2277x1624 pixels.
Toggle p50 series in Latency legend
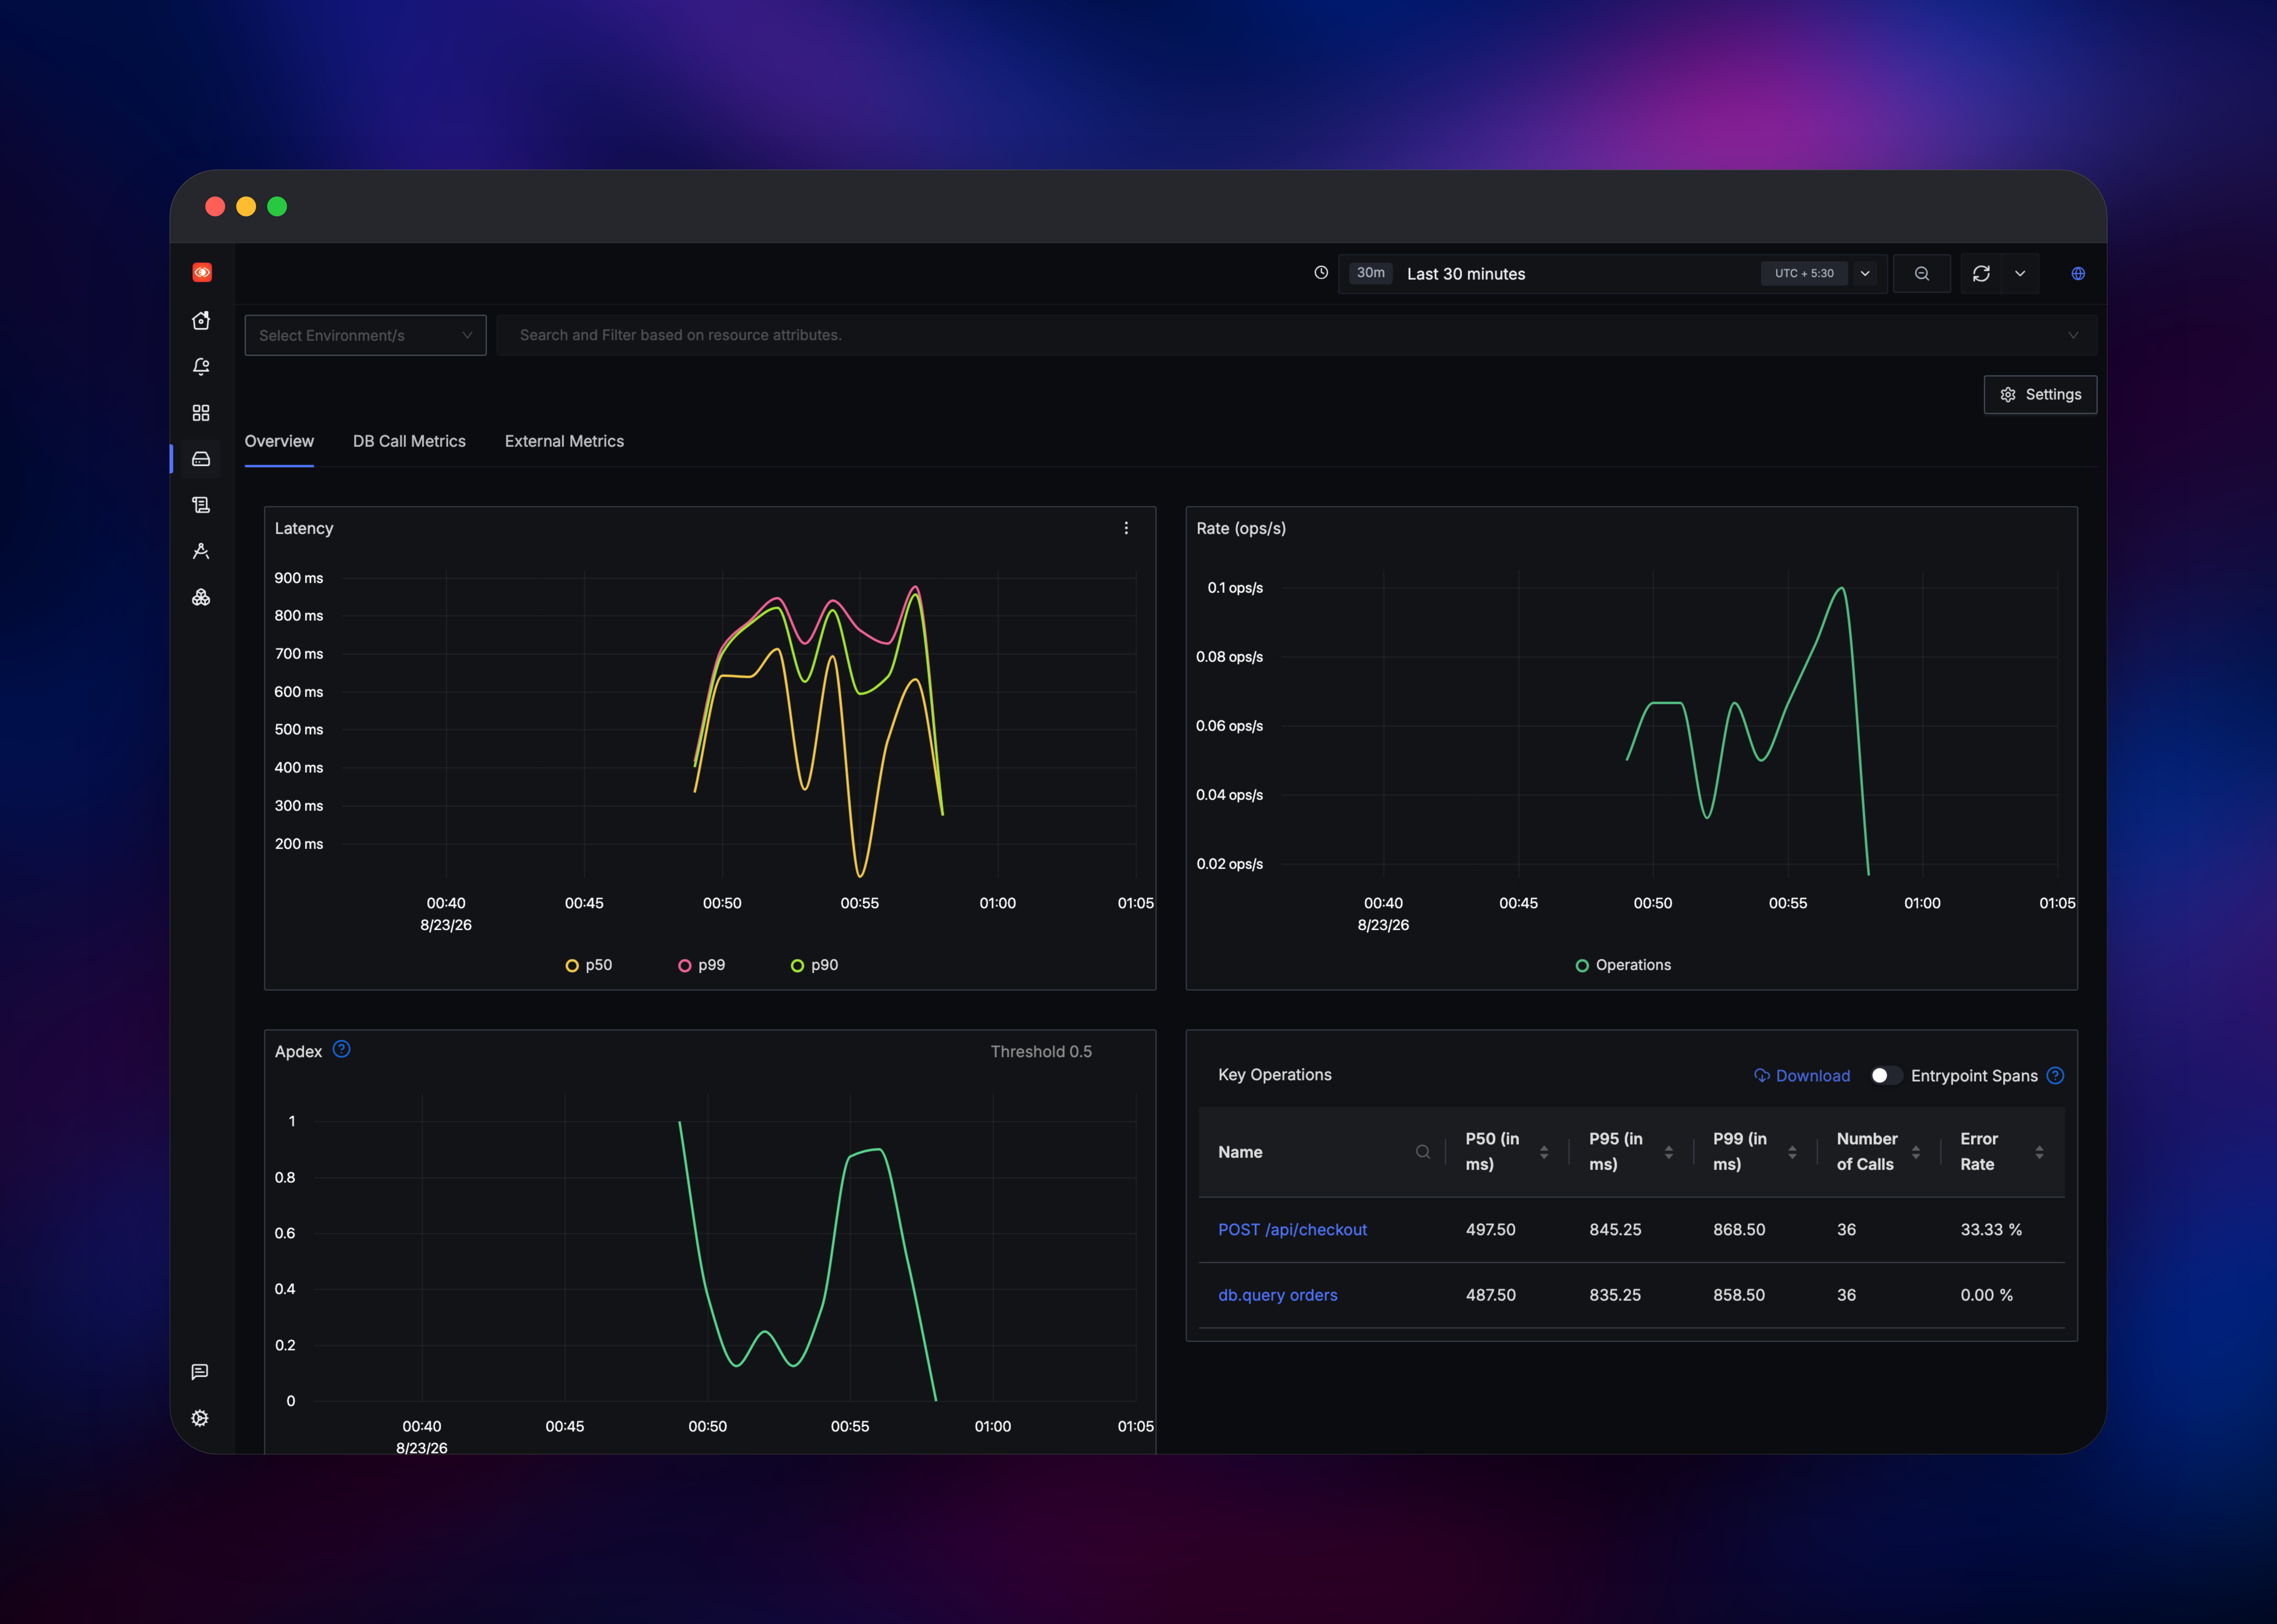click(x=589, y=965)
